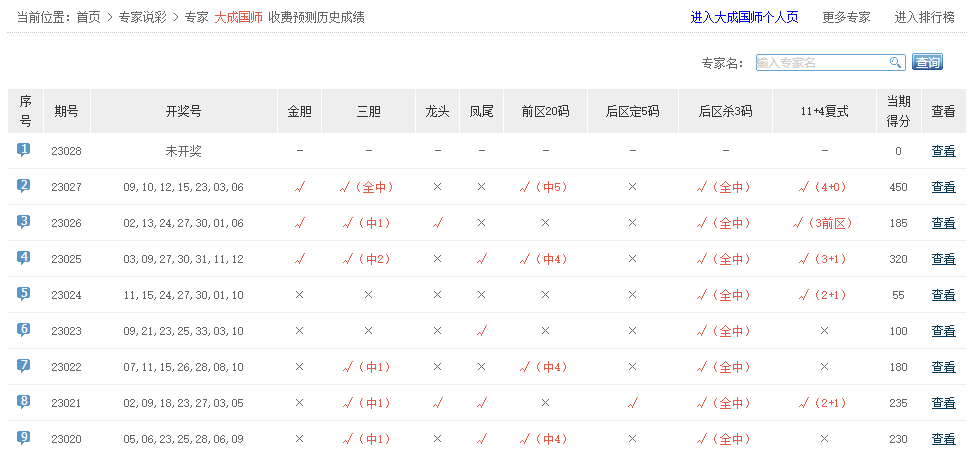Click the number 8 rank badge icon
The width and height of the screenshot is (969, 454).
click(x=24, y=402)
